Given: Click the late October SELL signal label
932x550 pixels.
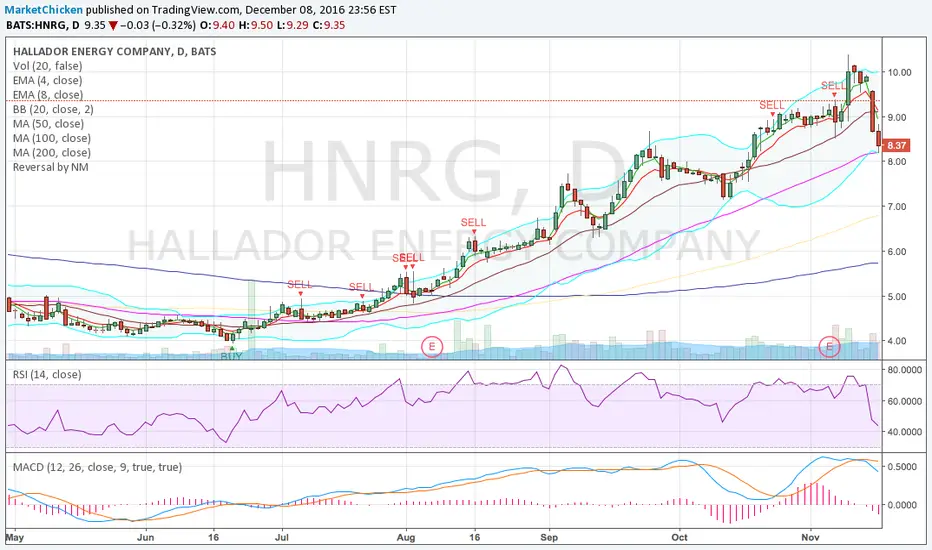Looking at the screenshot, I should click(772, 105).
